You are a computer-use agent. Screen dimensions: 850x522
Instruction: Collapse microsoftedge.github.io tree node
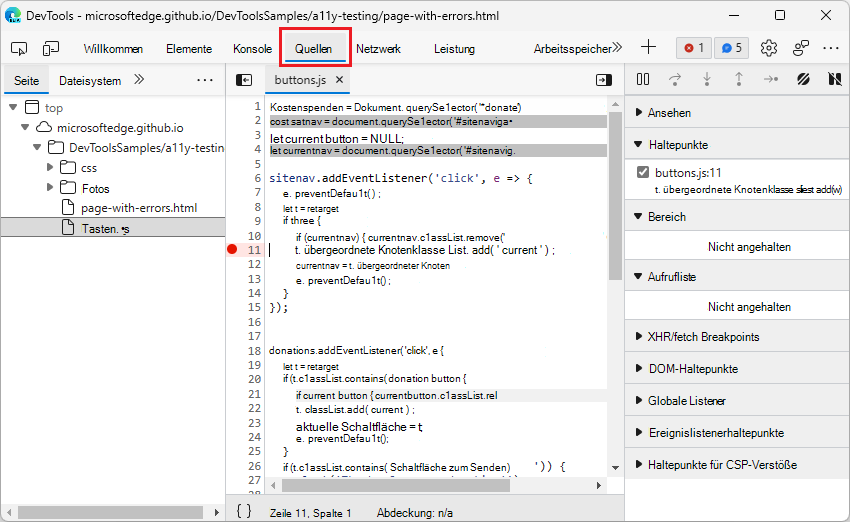coord(25,127)
